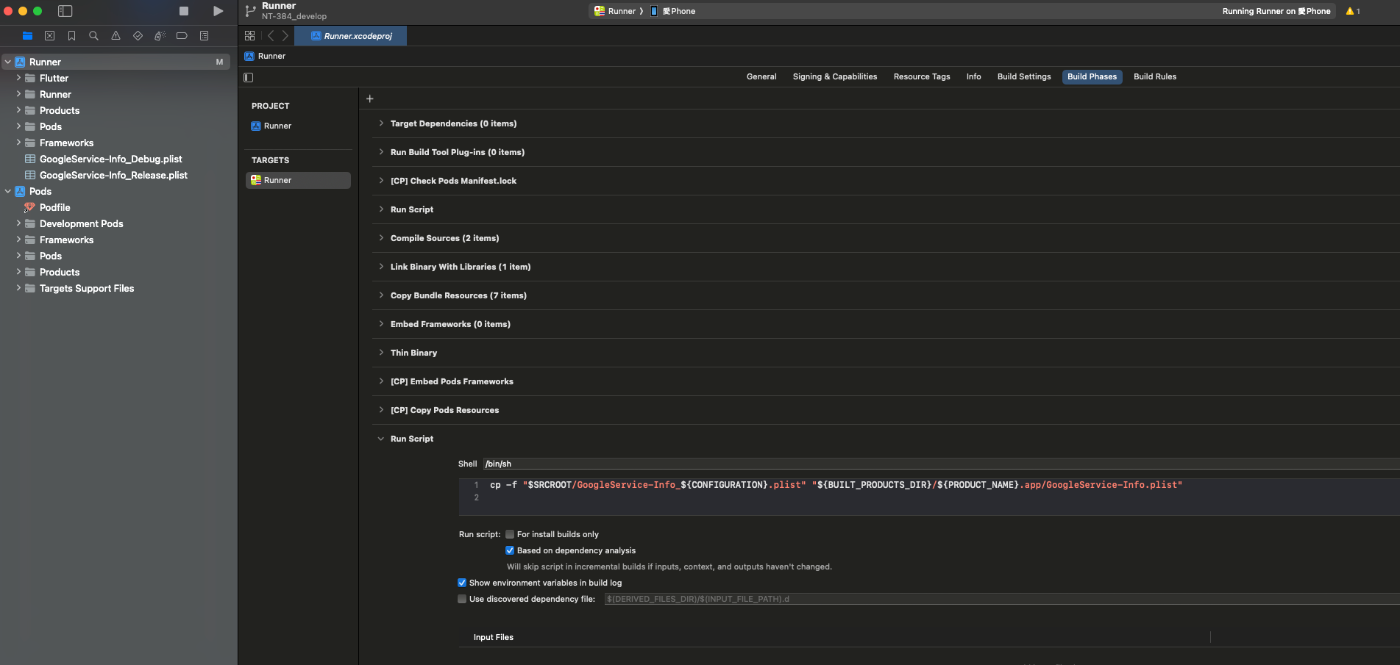Toggle Show environment variables in build log

click(x=462, y=582)
